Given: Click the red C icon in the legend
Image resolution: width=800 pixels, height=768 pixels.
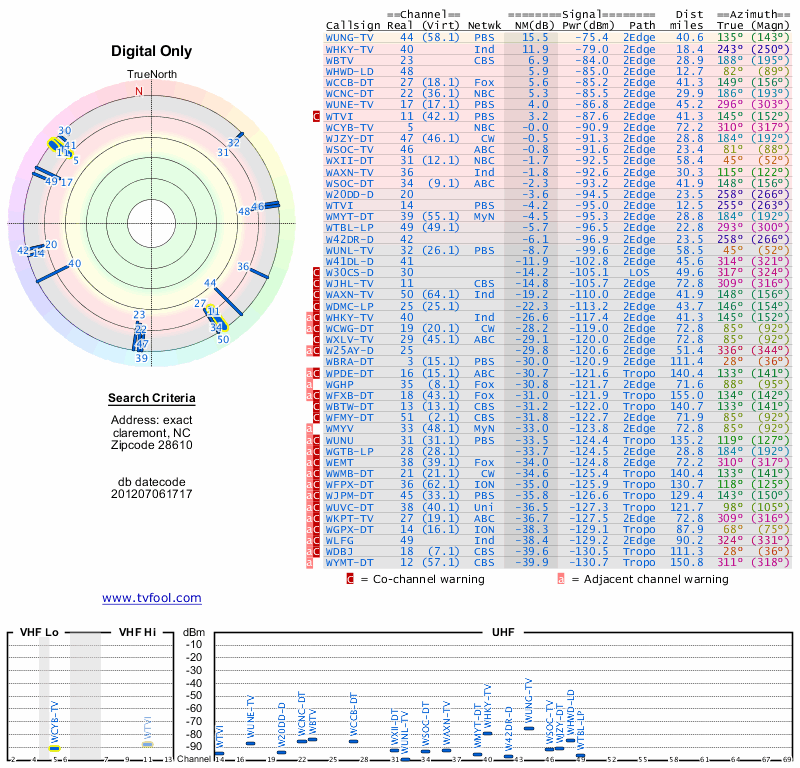Looking at the screenshot, I should click(350, 578).
